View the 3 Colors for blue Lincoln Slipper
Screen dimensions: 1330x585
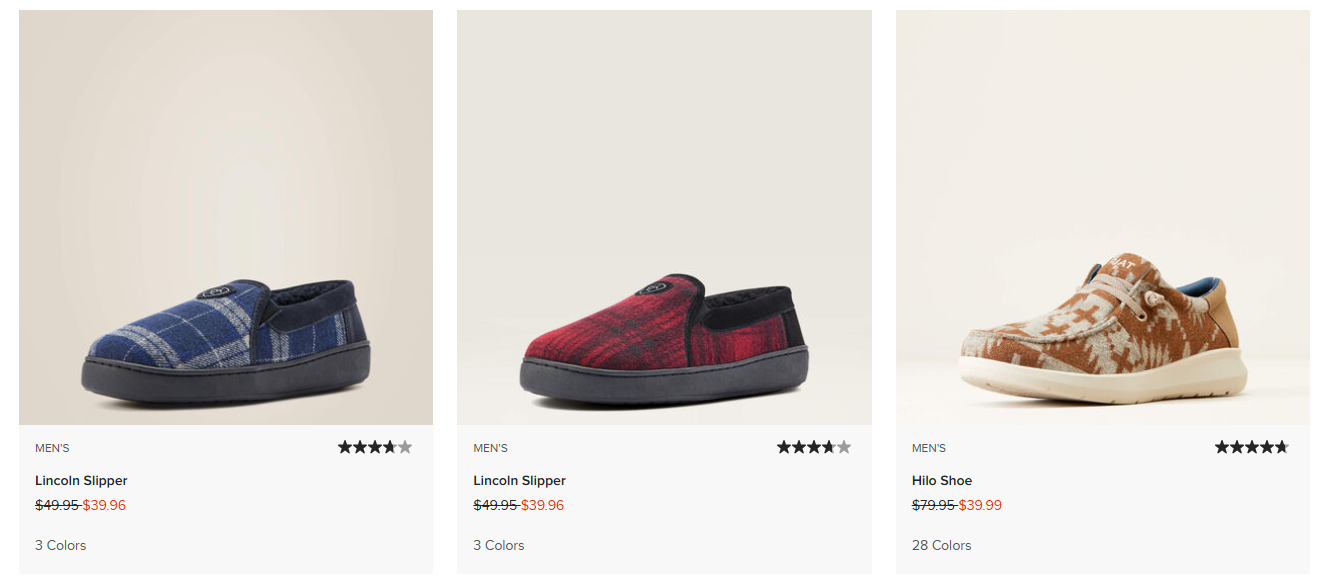click(x=59, y=545)
